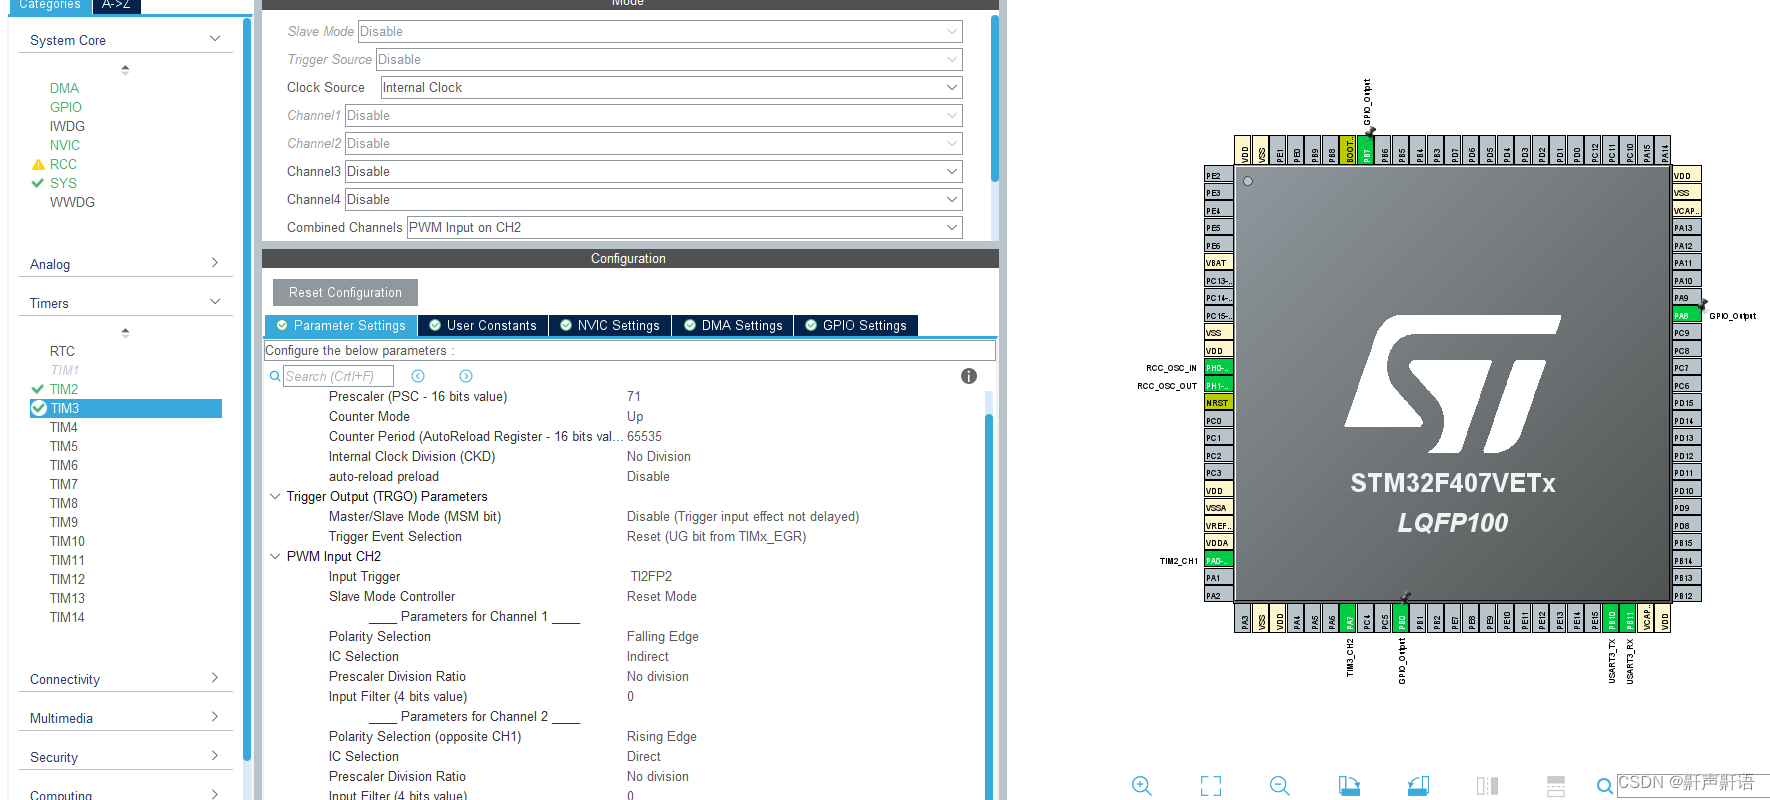Fit the pinout view to the window
This screenshot has width=1770, height=800.
point(1211,785)
